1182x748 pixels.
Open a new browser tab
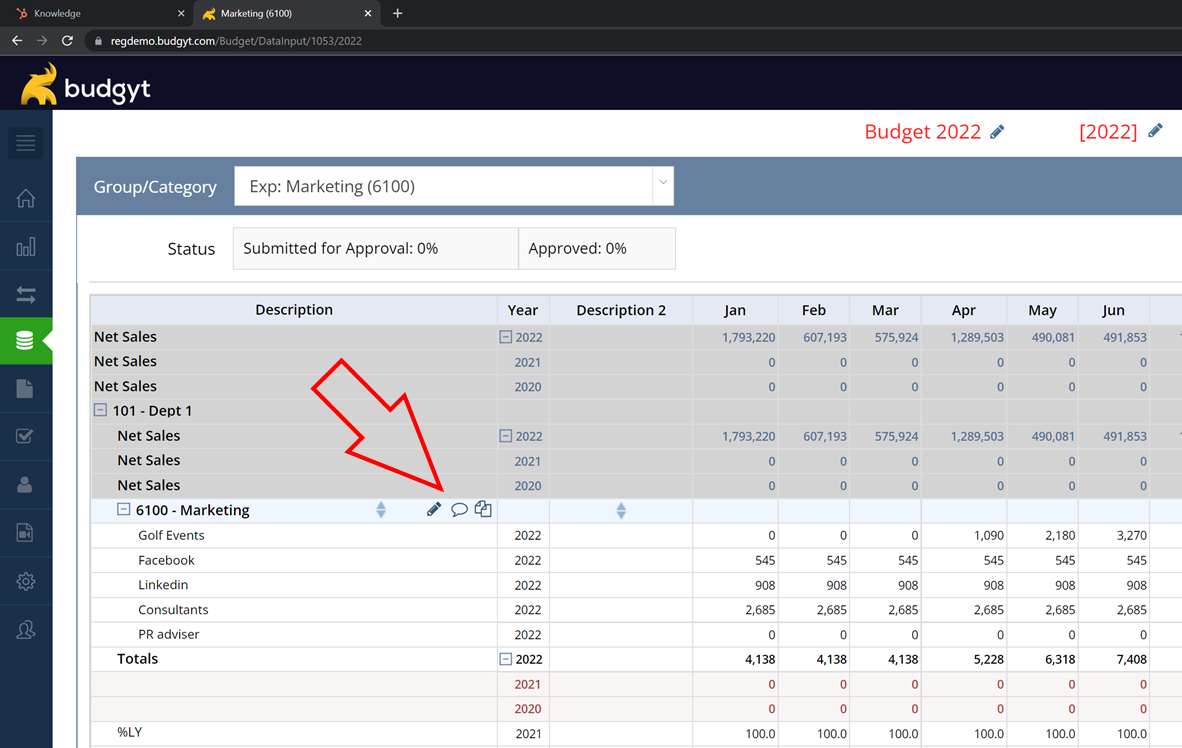(x=397, y=13)
